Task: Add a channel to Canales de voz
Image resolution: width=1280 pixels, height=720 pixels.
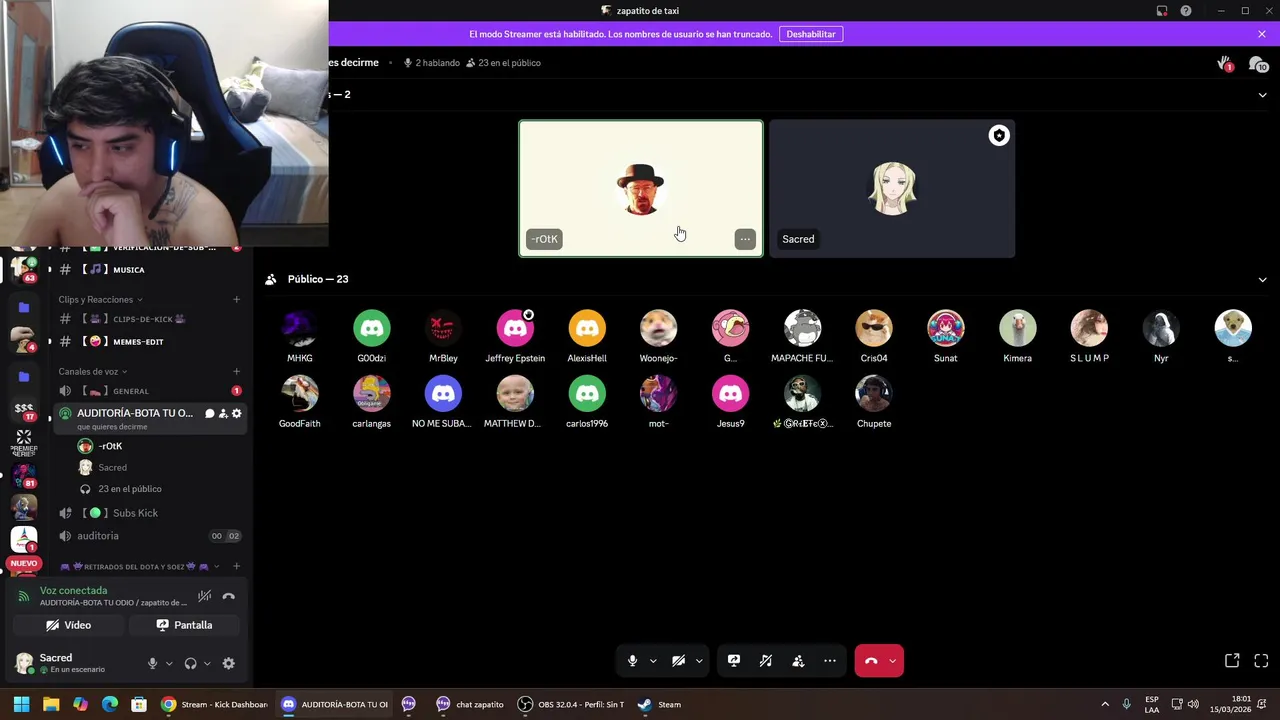Action: (236, 371)
